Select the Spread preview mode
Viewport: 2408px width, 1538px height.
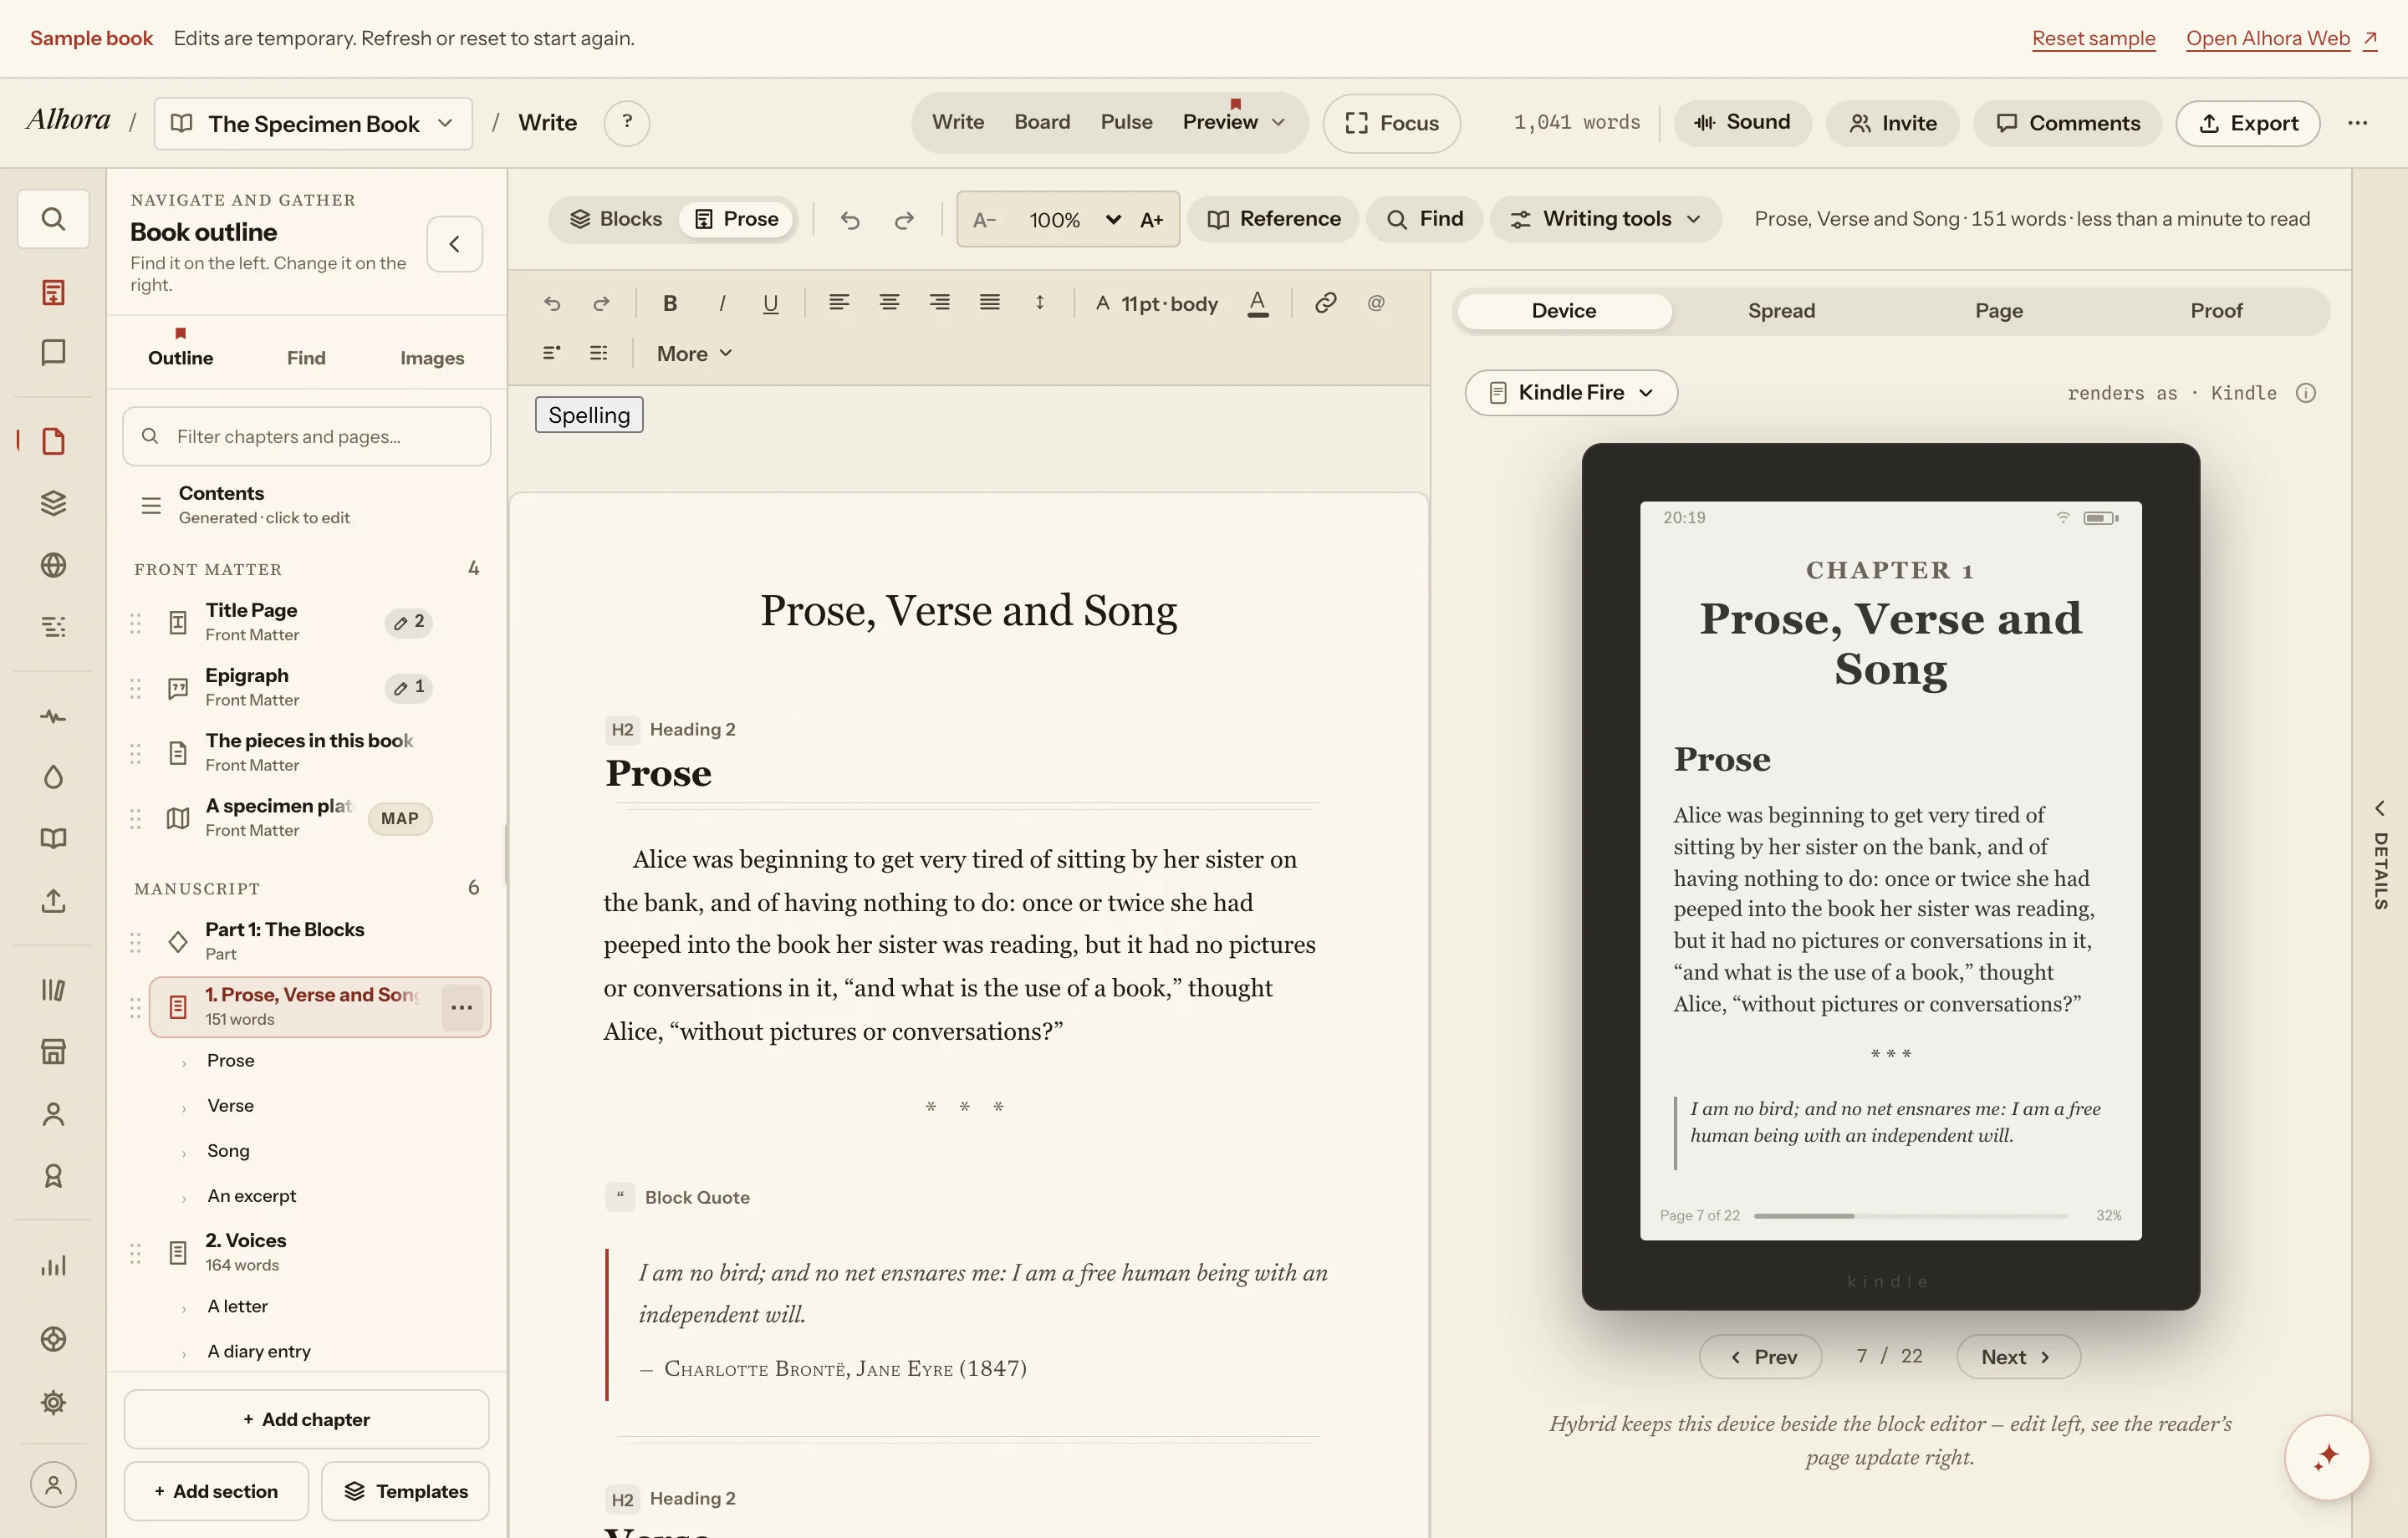1780,311
